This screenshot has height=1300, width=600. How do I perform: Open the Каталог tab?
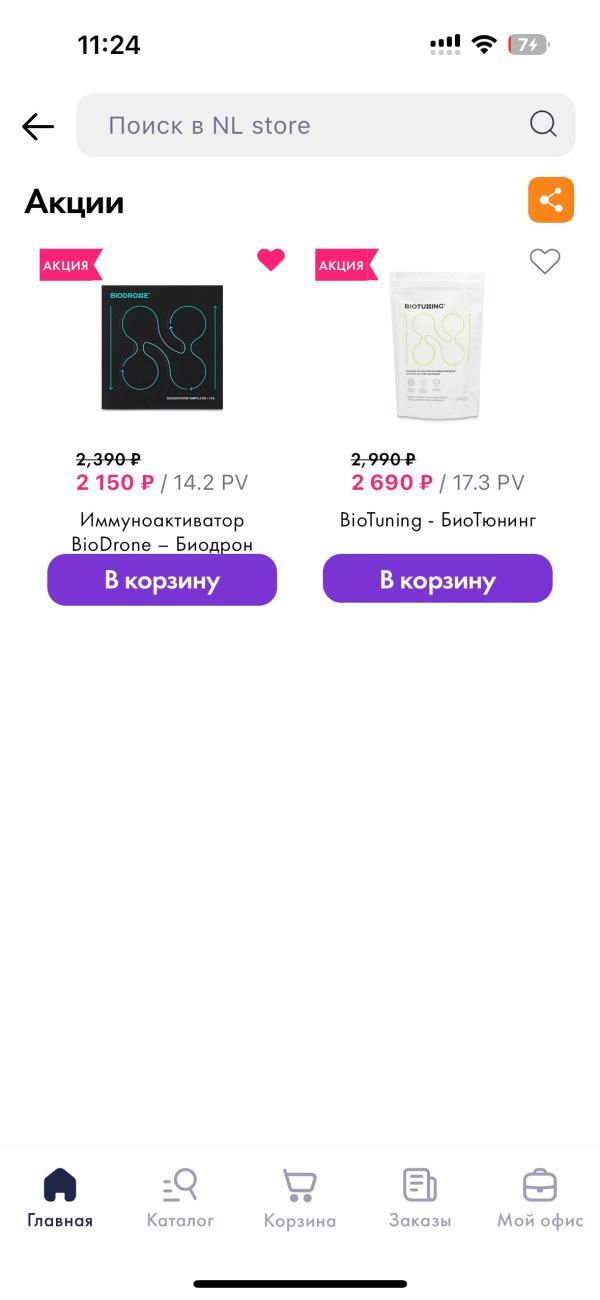[180, 1198]
